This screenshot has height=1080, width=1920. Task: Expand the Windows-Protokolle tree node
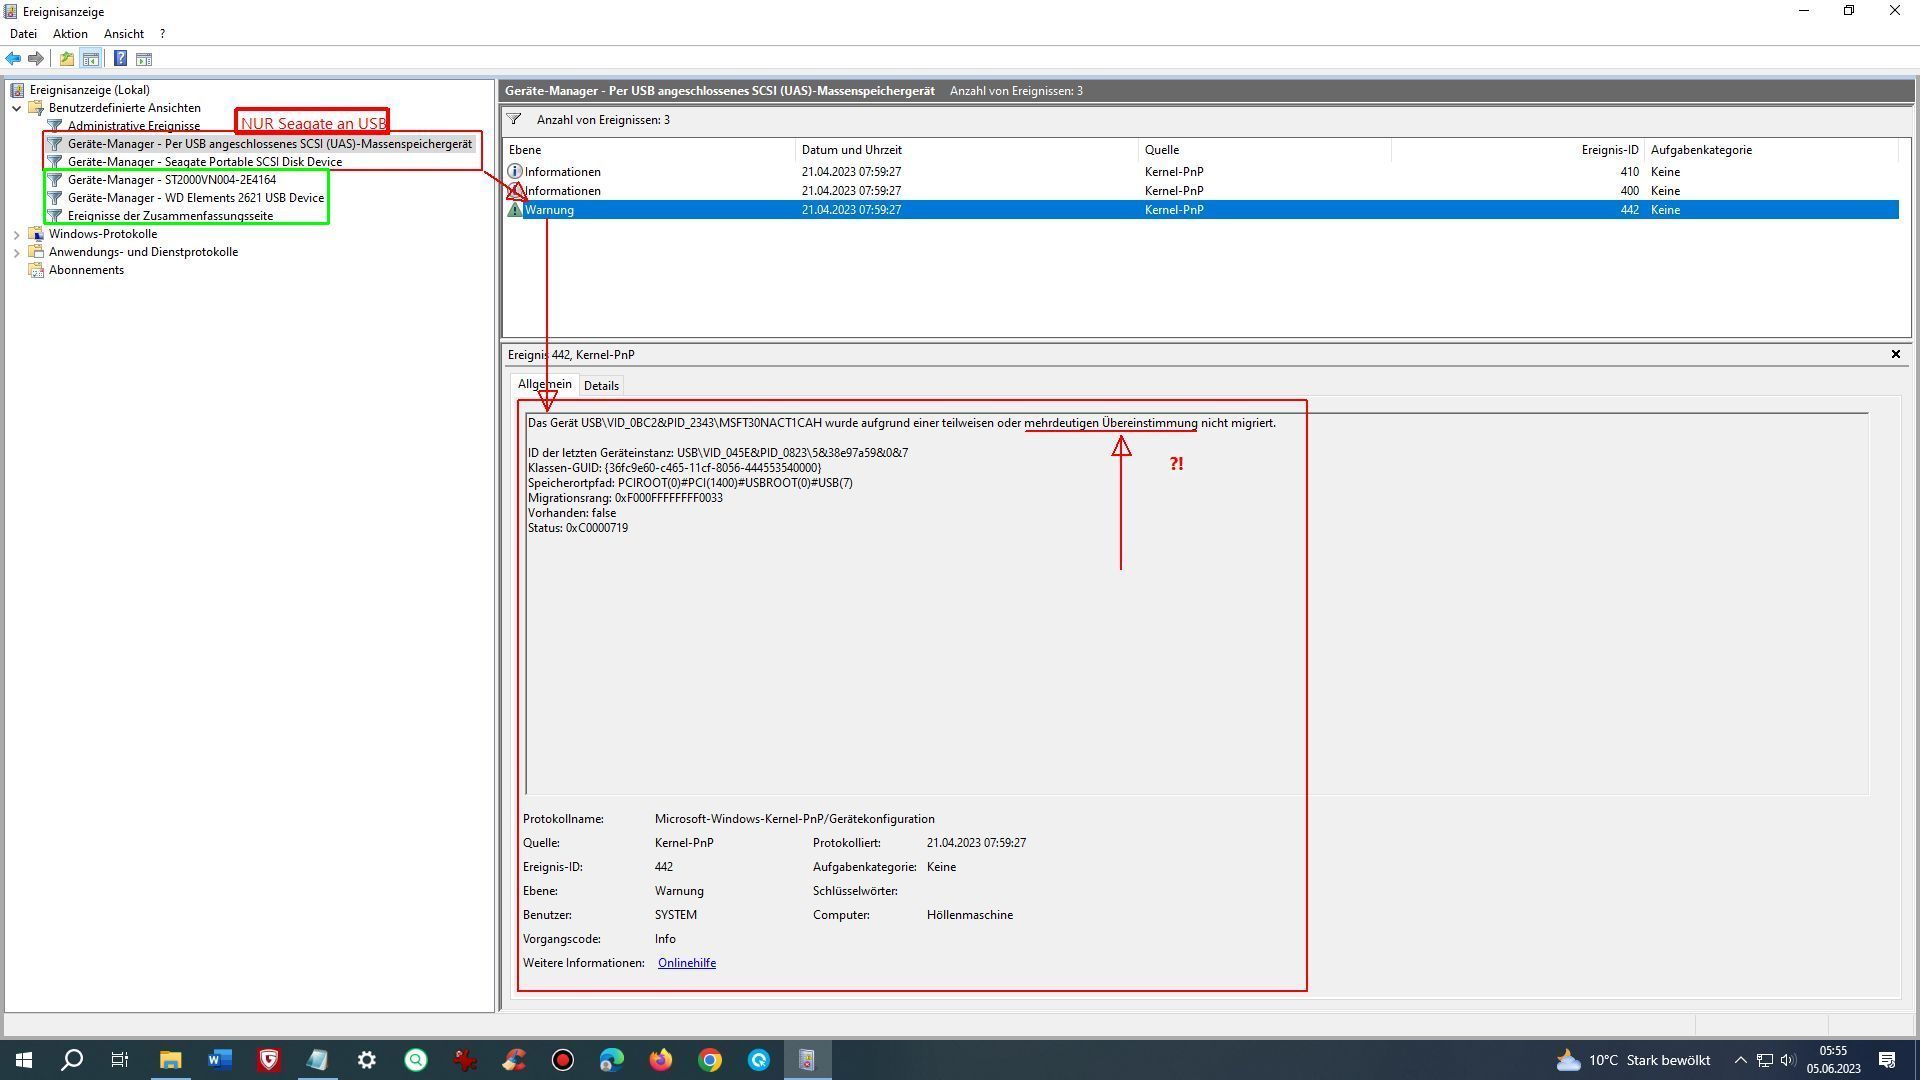(x=17, y=234)
